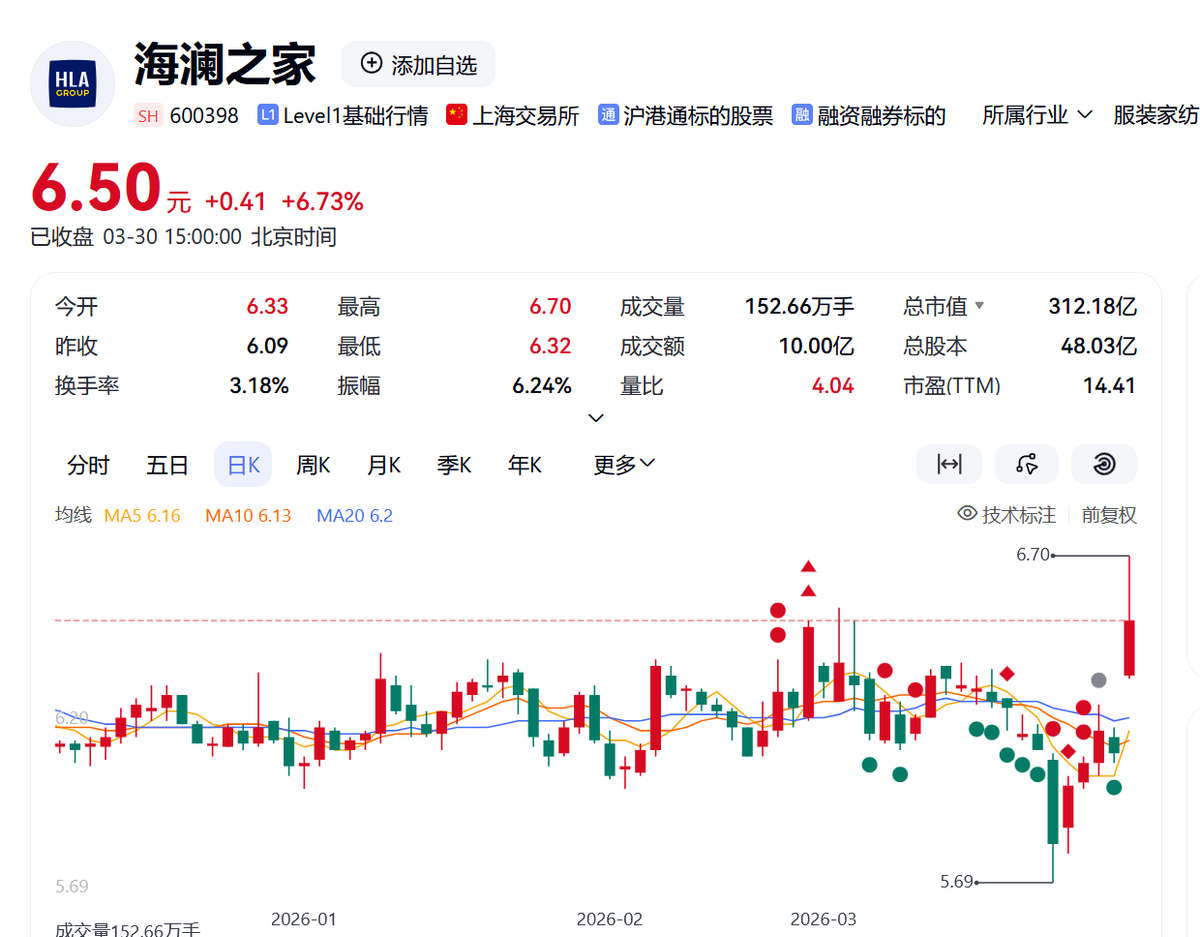Expand more quote details chevron
Viewport: 1200px width, 937px height.
point(596,417)
